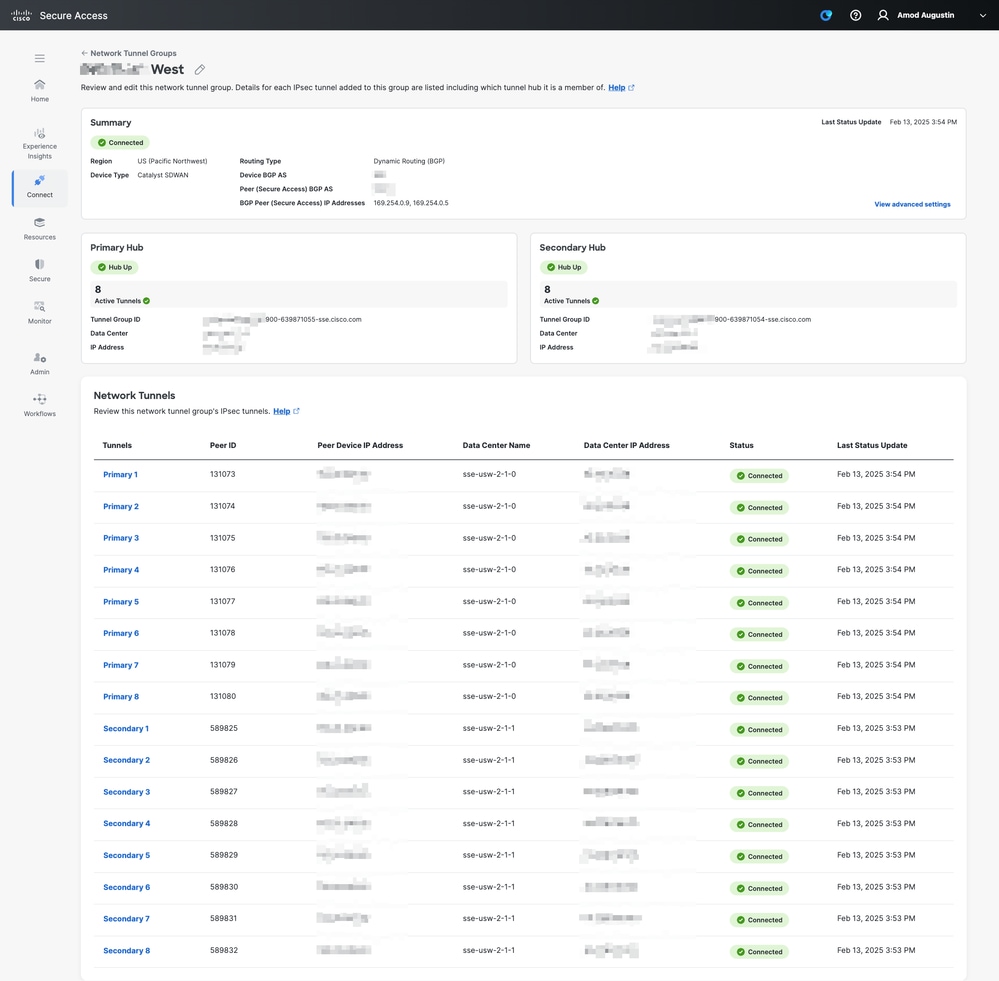This screenshot has height=981, width=999.
Task: Open the help question mark icon
Action: coord(856,15)
